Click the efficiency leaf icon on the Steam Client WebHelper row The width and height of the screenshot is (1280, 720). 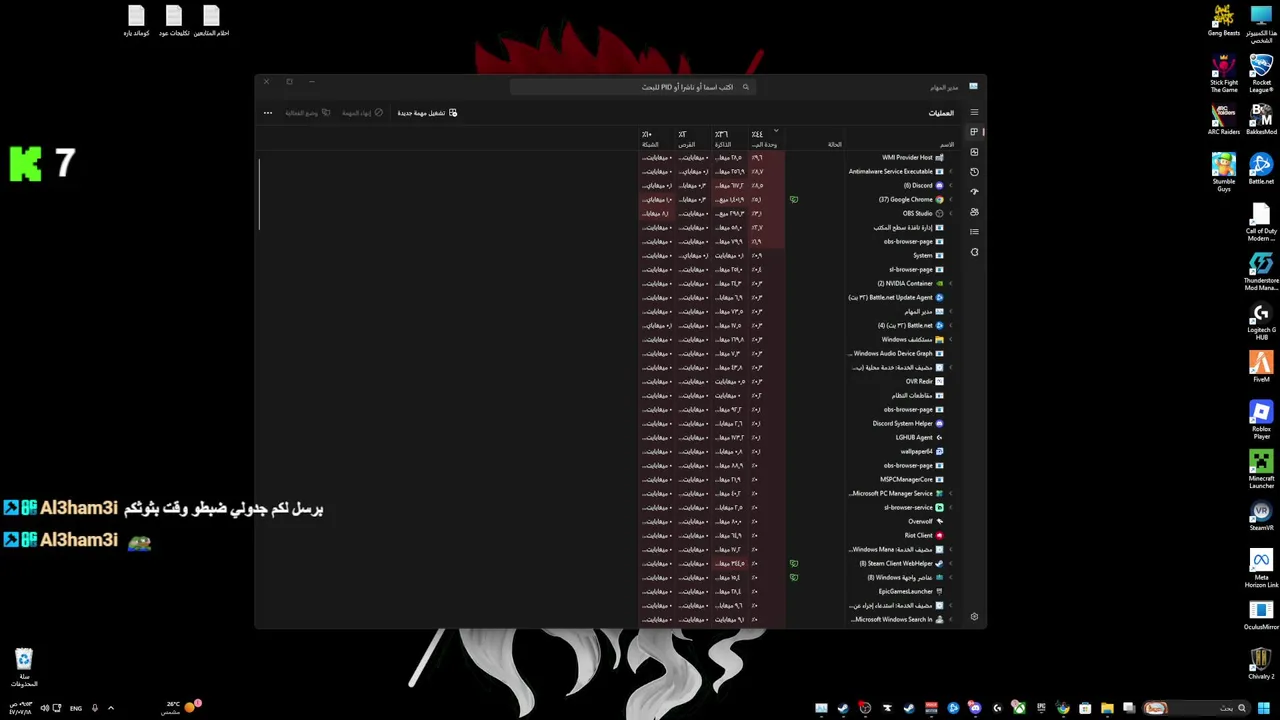tap(794, 563)
